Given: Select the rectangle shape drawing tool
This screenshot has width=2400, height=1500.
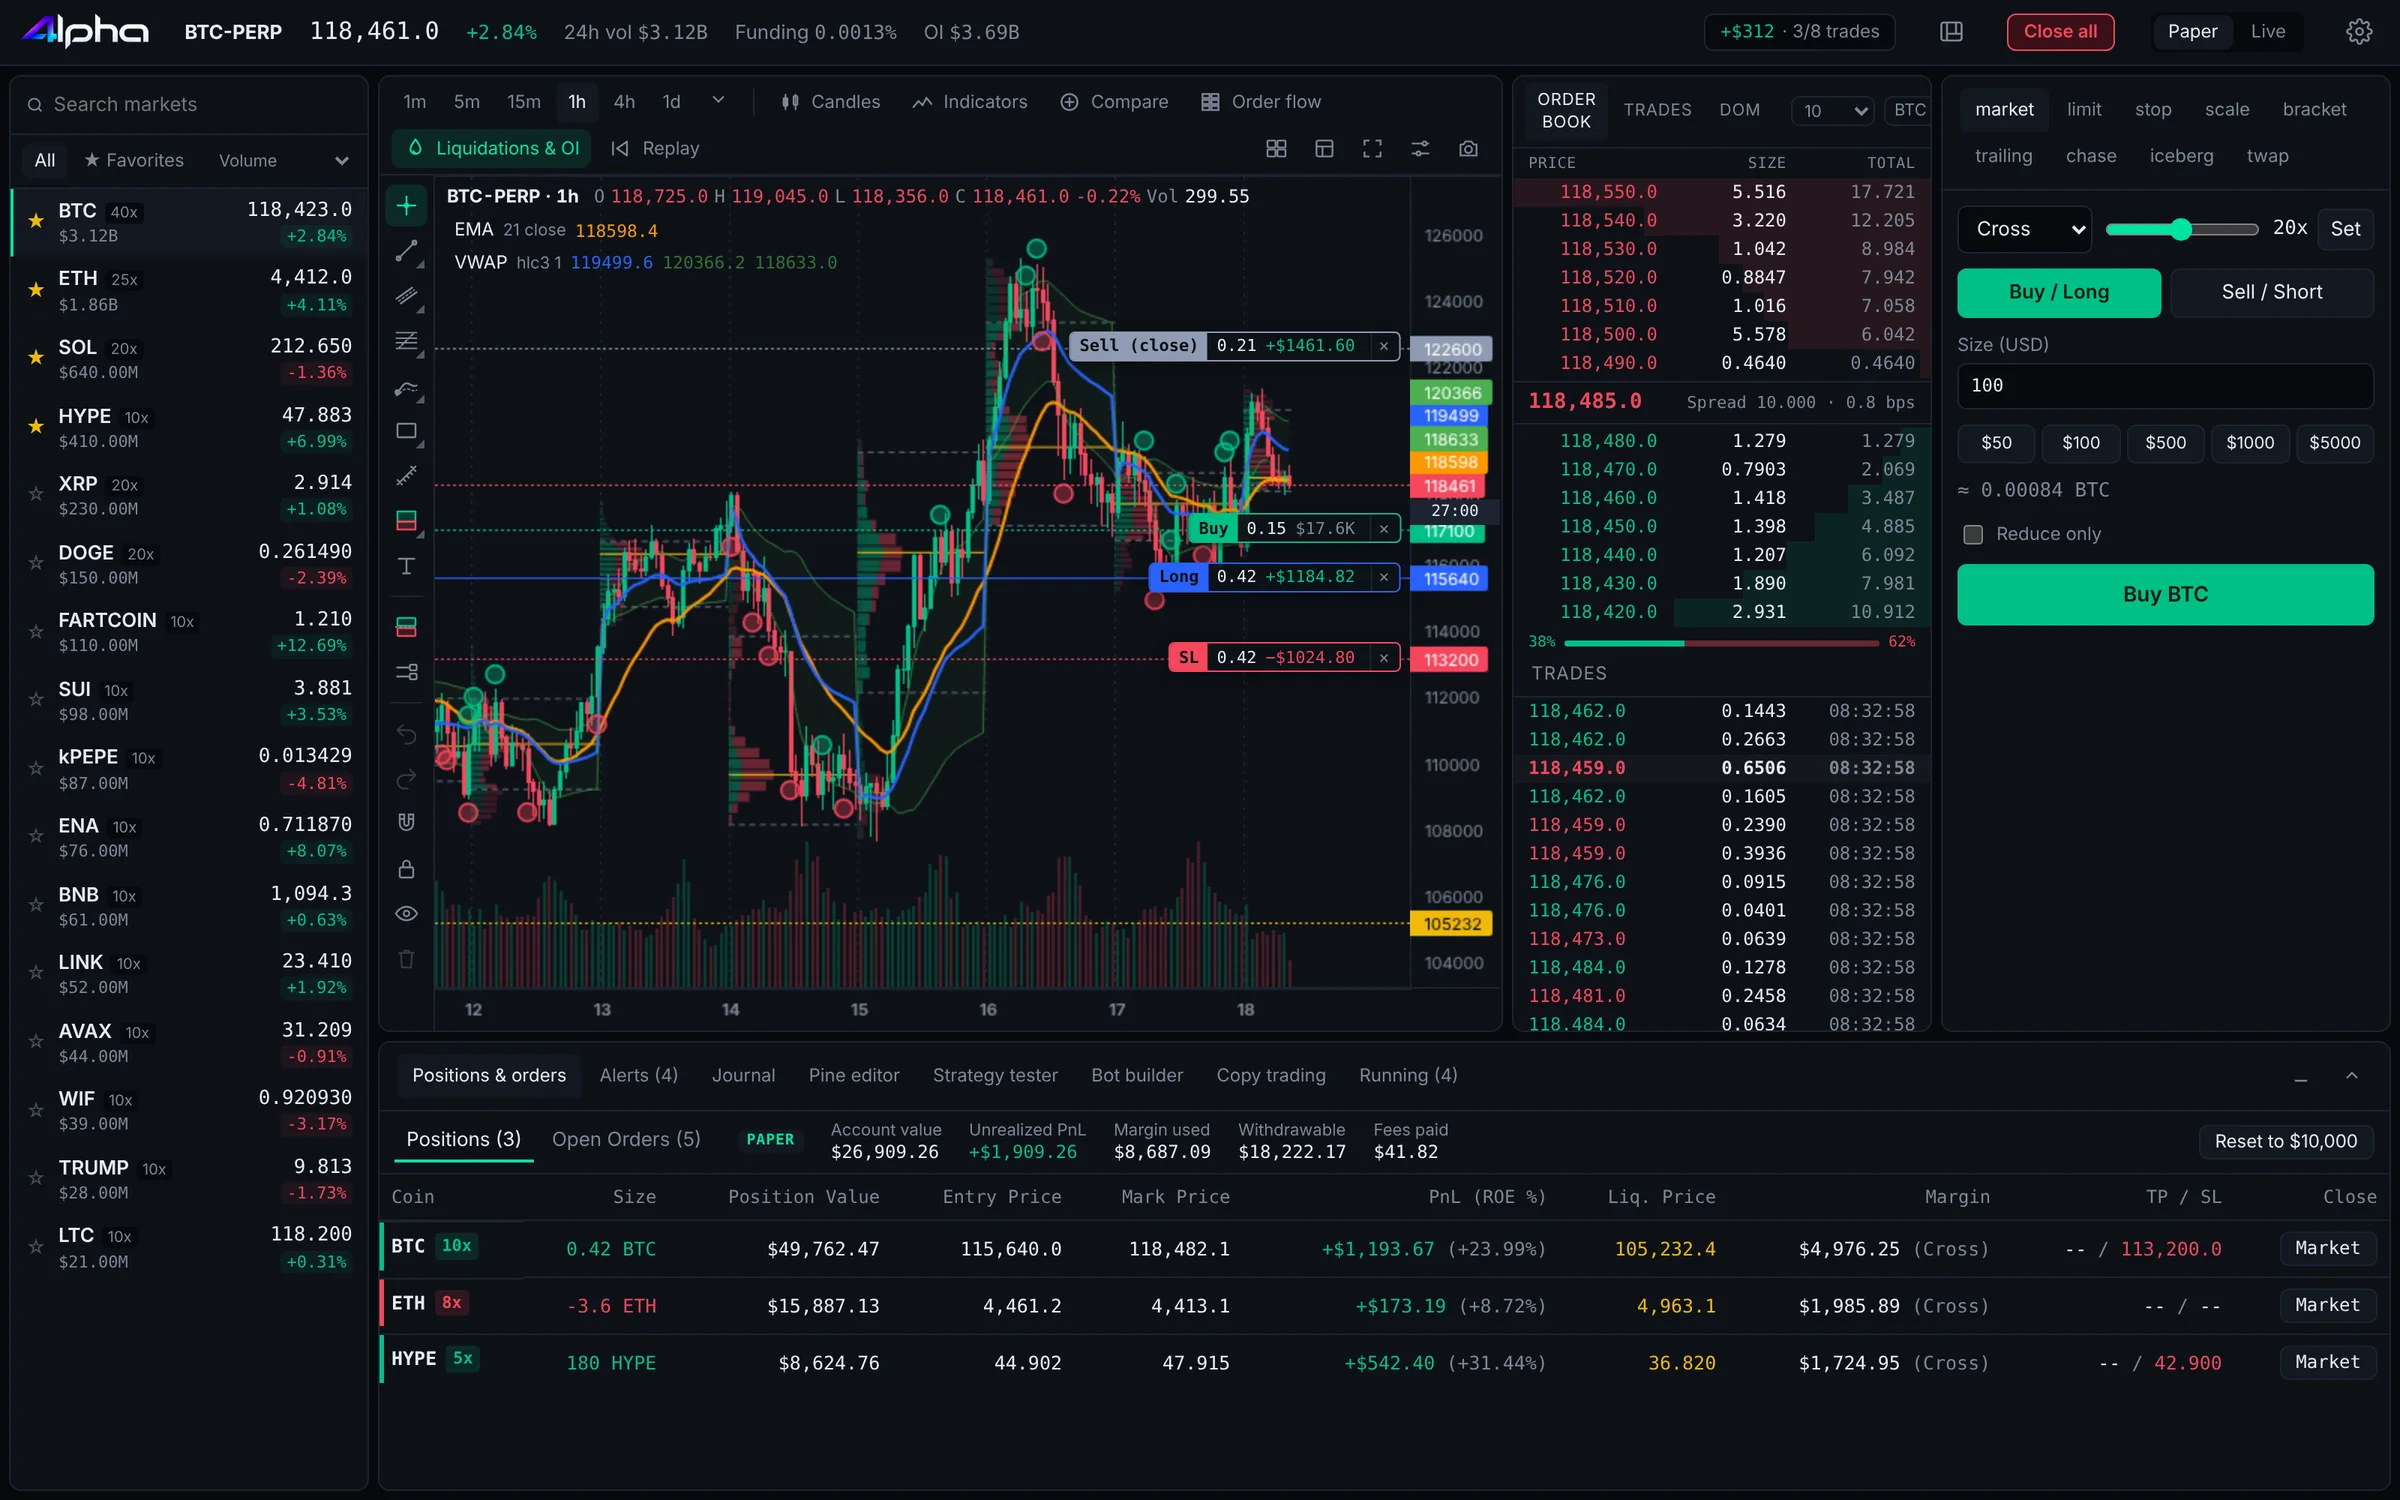Looking at the screenshot, I should tap(406, 432).
